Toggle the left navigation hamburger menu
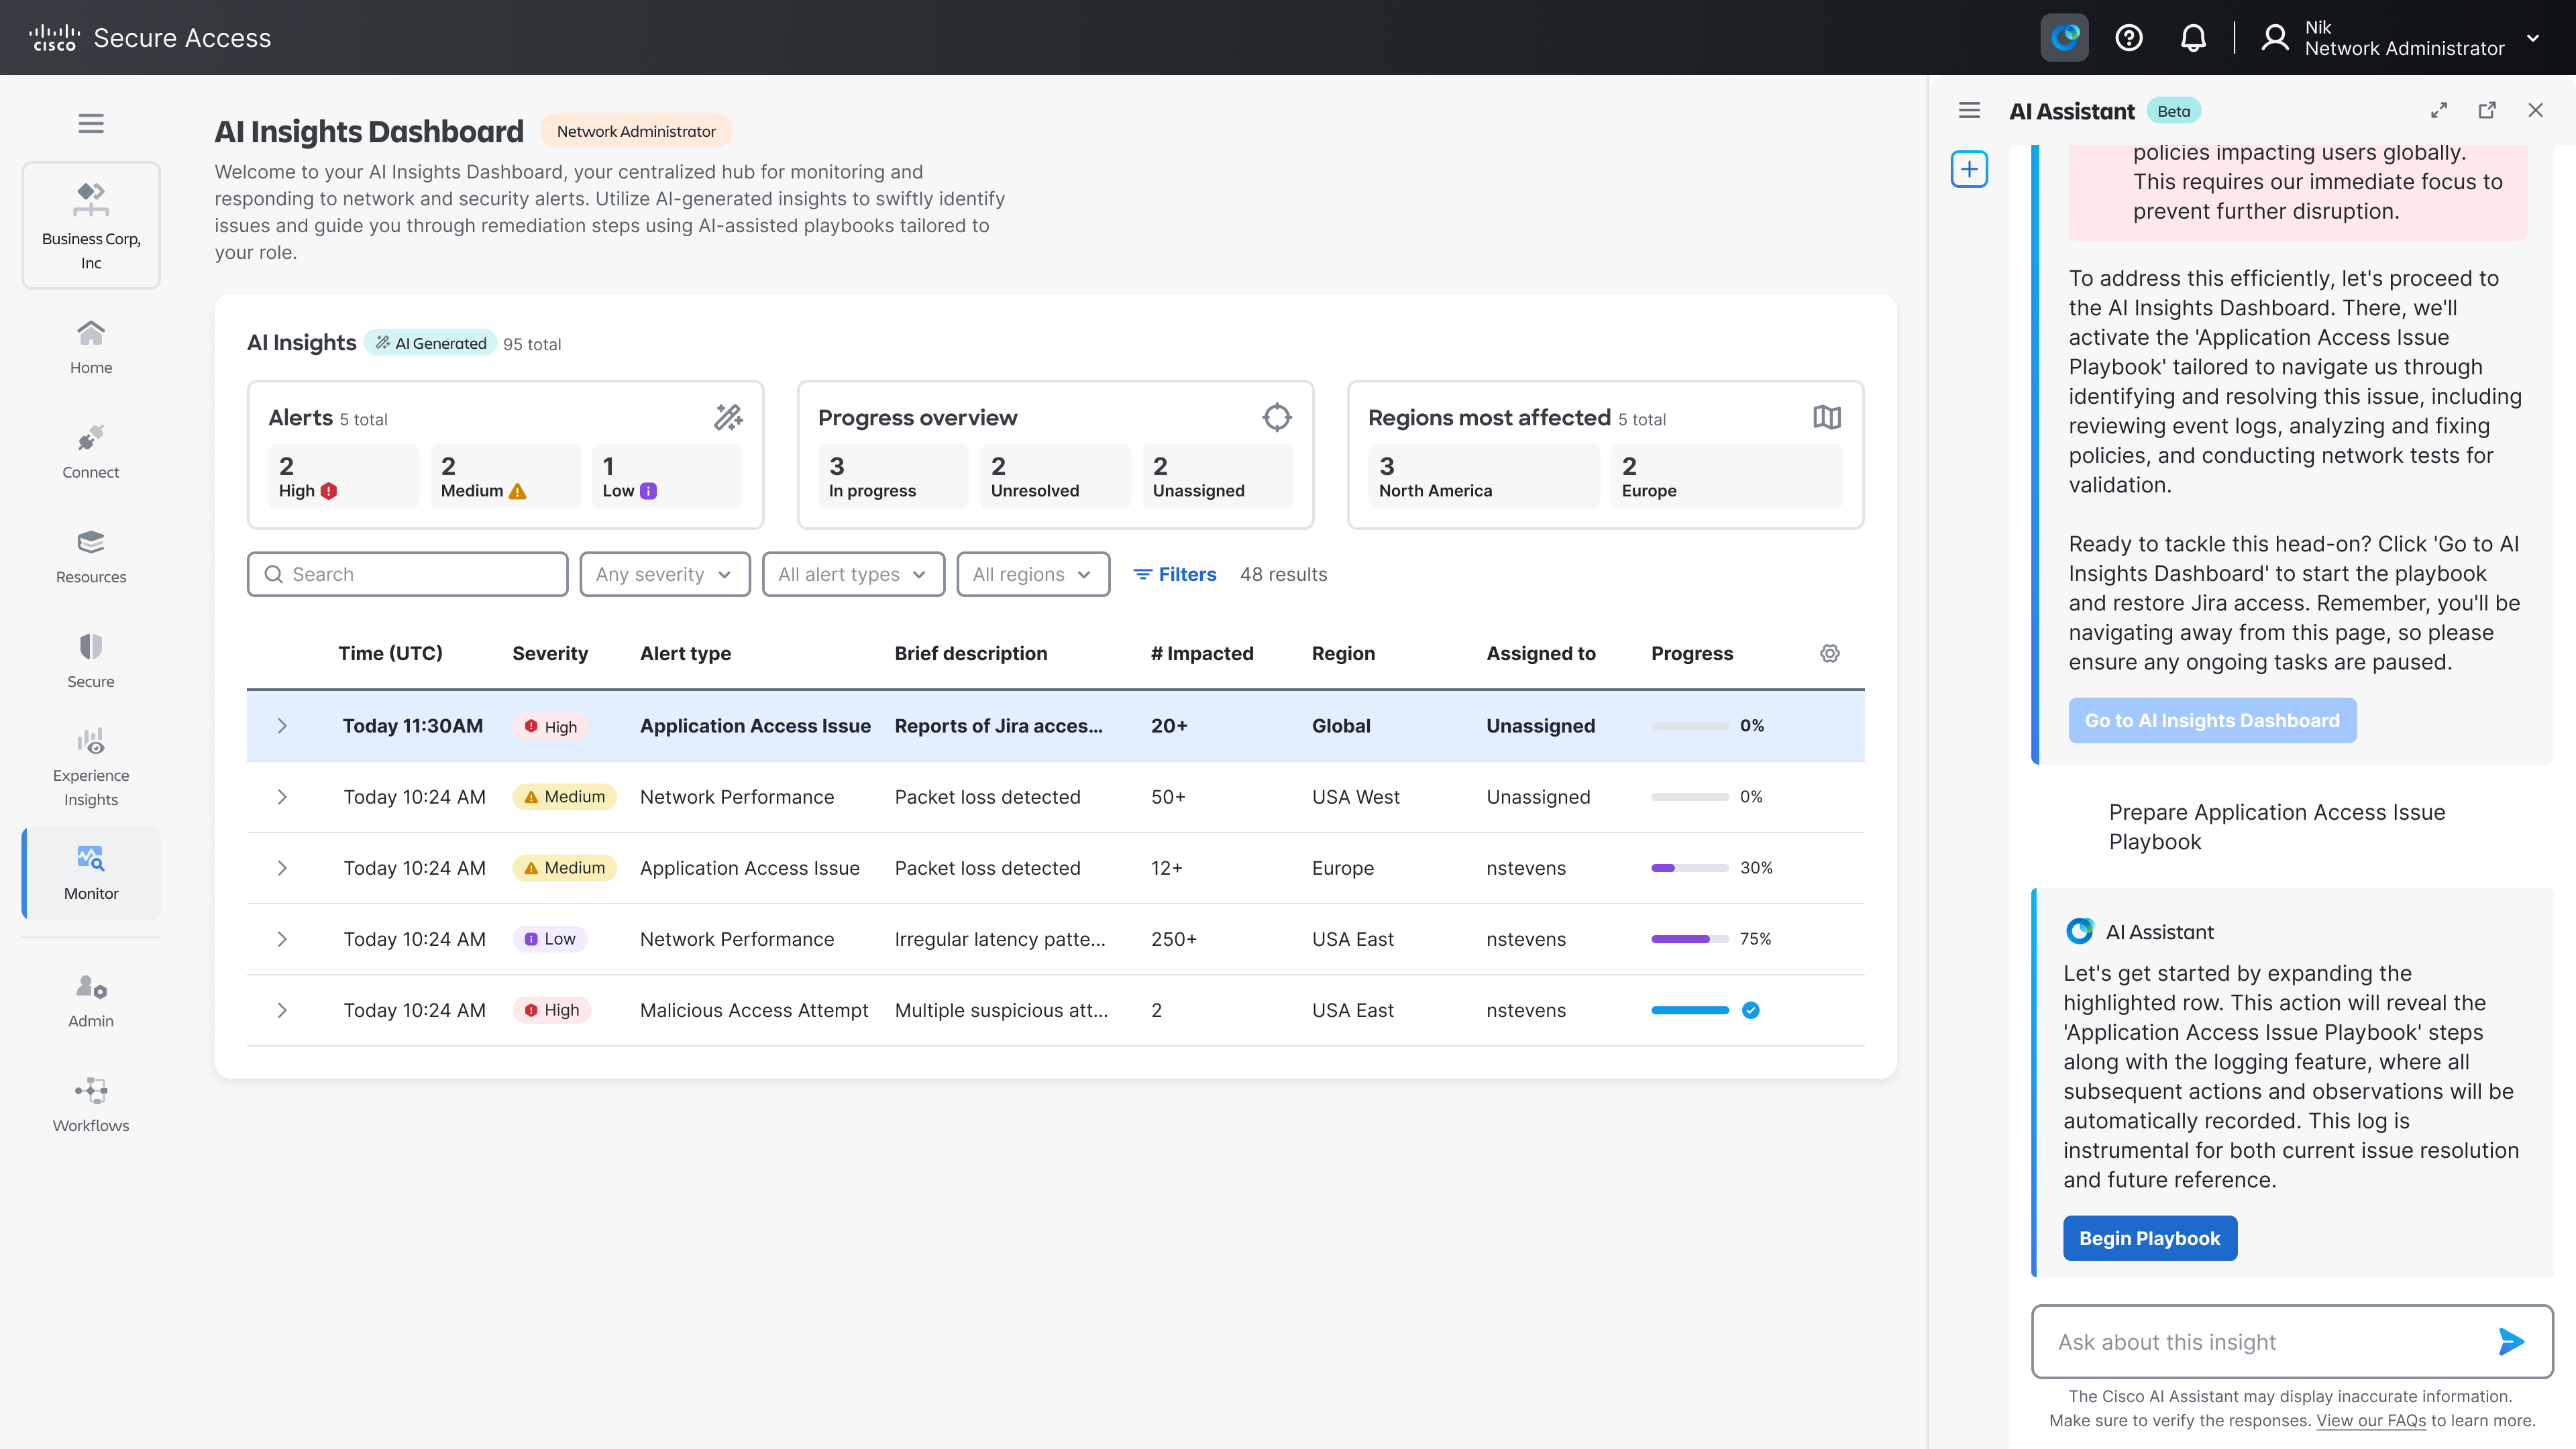 pyautogui.click(x=91, y=123)
